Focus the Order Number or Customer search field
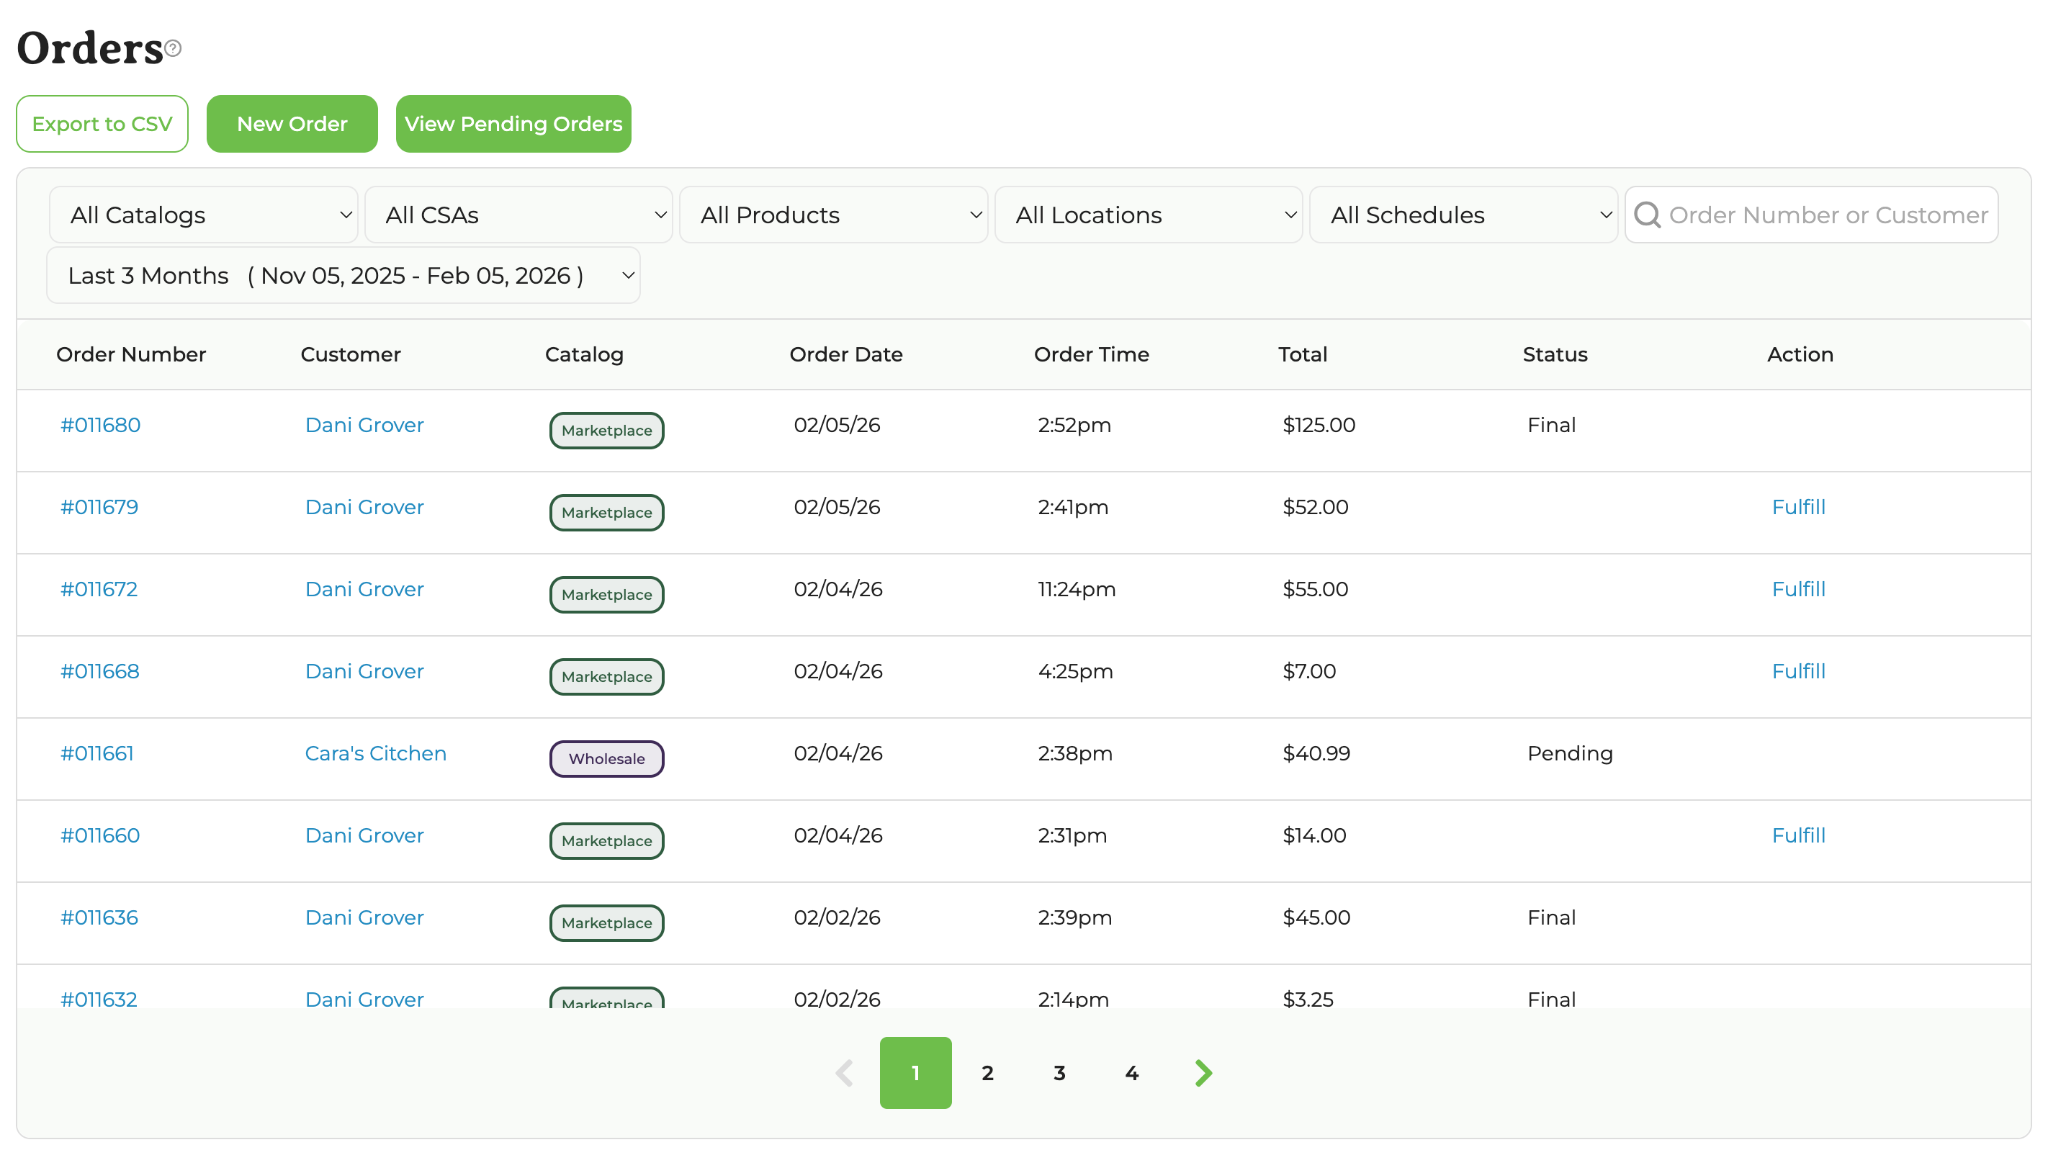This screenshot has width=2048, height=1158. click(x=1827, y=215)
